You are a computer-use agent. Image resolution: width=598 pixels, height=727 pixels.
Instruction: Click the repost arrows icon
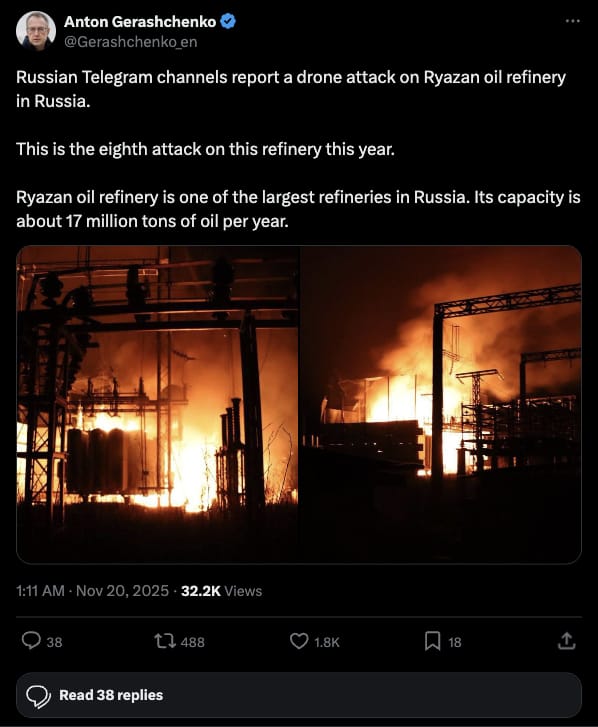(165, 641)
